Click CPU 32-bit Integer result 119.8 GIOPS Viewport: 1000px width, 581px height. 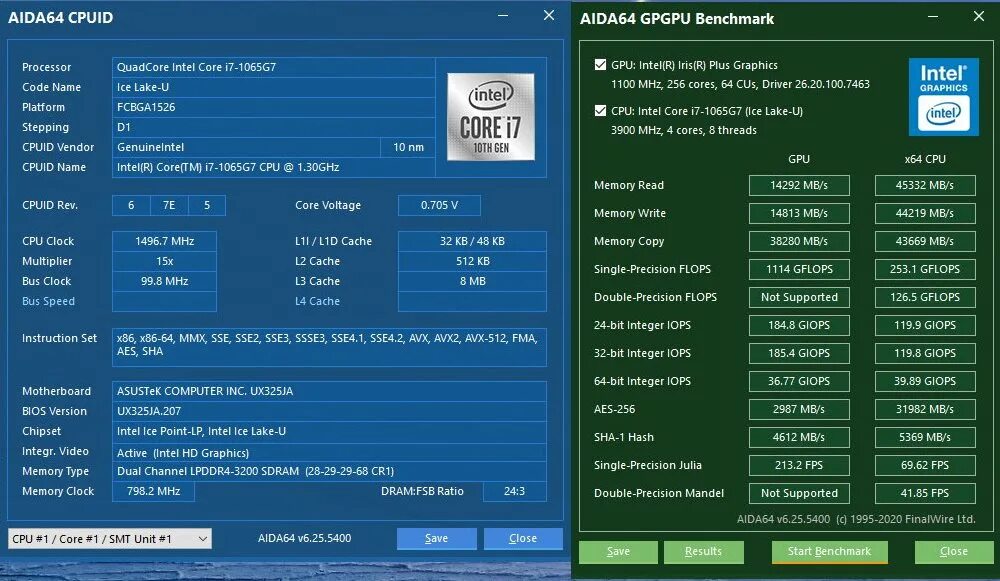(x=925, y=353)
